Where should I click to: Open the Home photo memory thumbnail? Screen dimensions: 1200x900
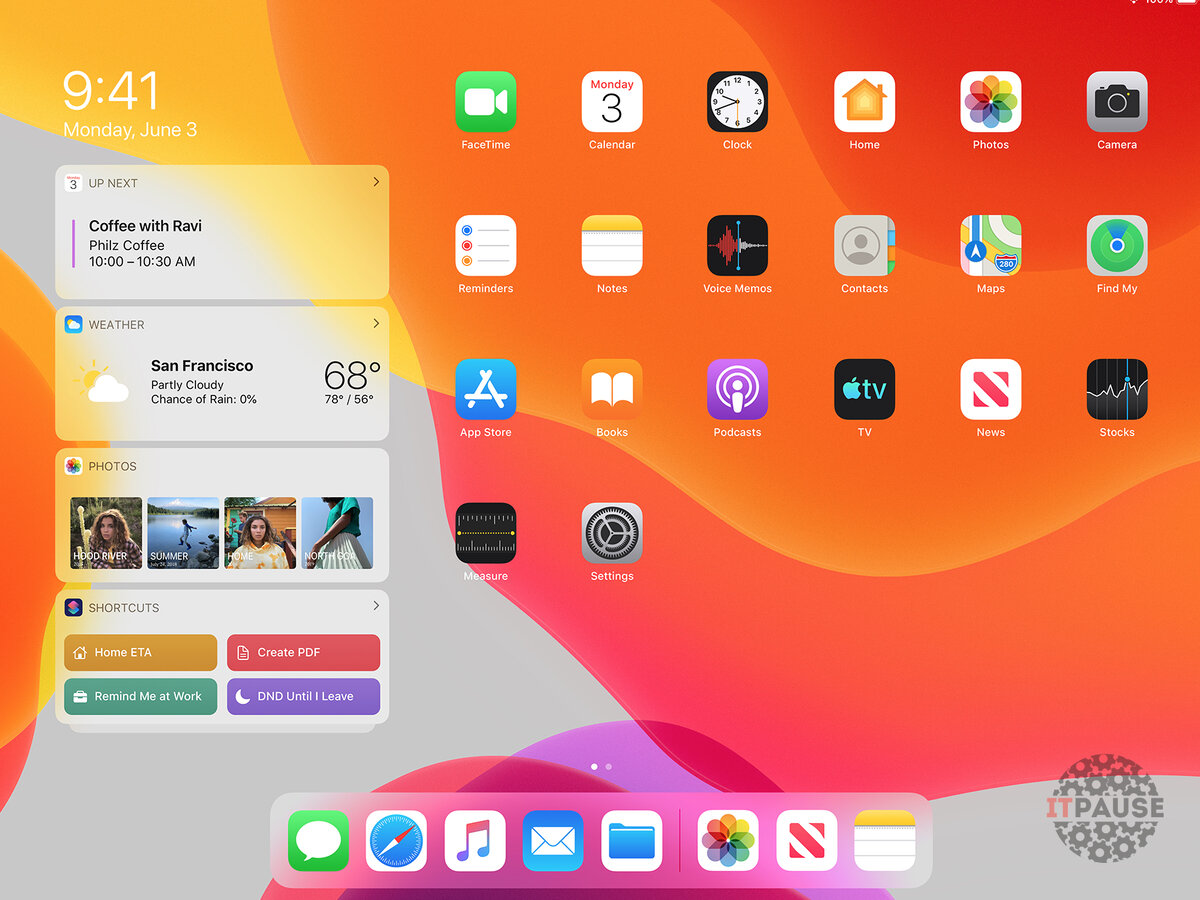pos(260,533)
